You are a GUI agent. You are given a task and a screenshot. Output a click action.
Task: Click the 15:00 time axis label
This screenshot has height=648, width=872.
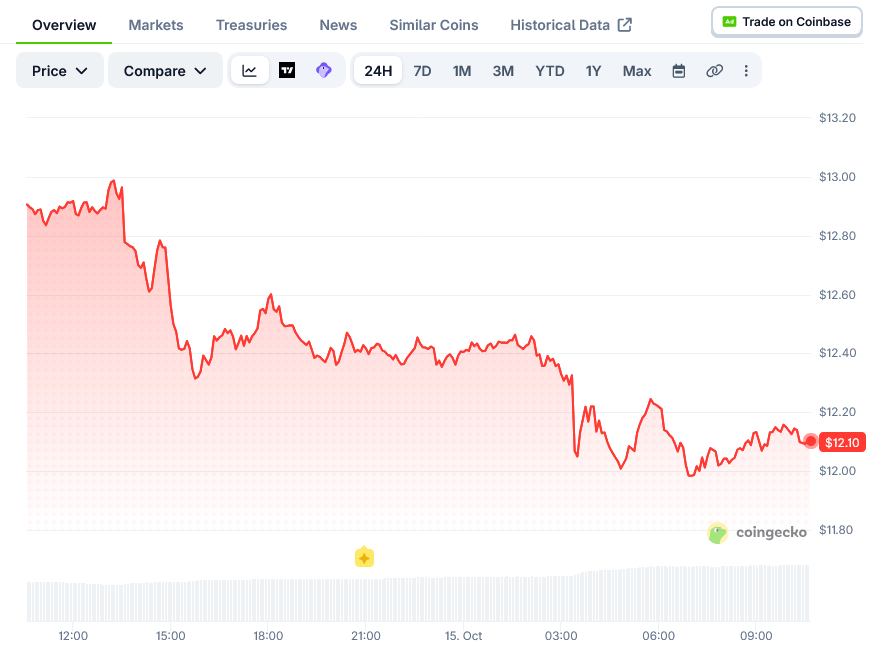[x=170, y=635]
